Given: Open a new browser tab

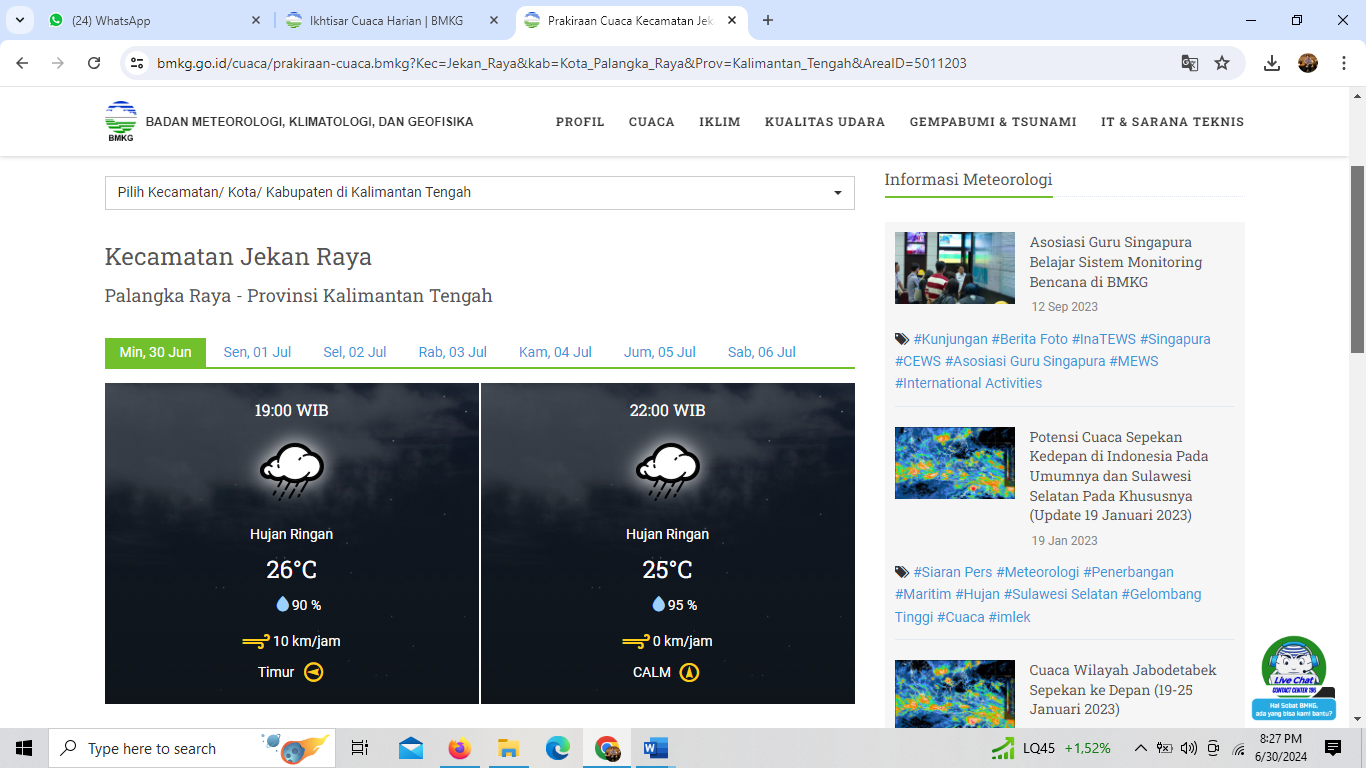Looking at the screenshot, I should click(768, 20).
